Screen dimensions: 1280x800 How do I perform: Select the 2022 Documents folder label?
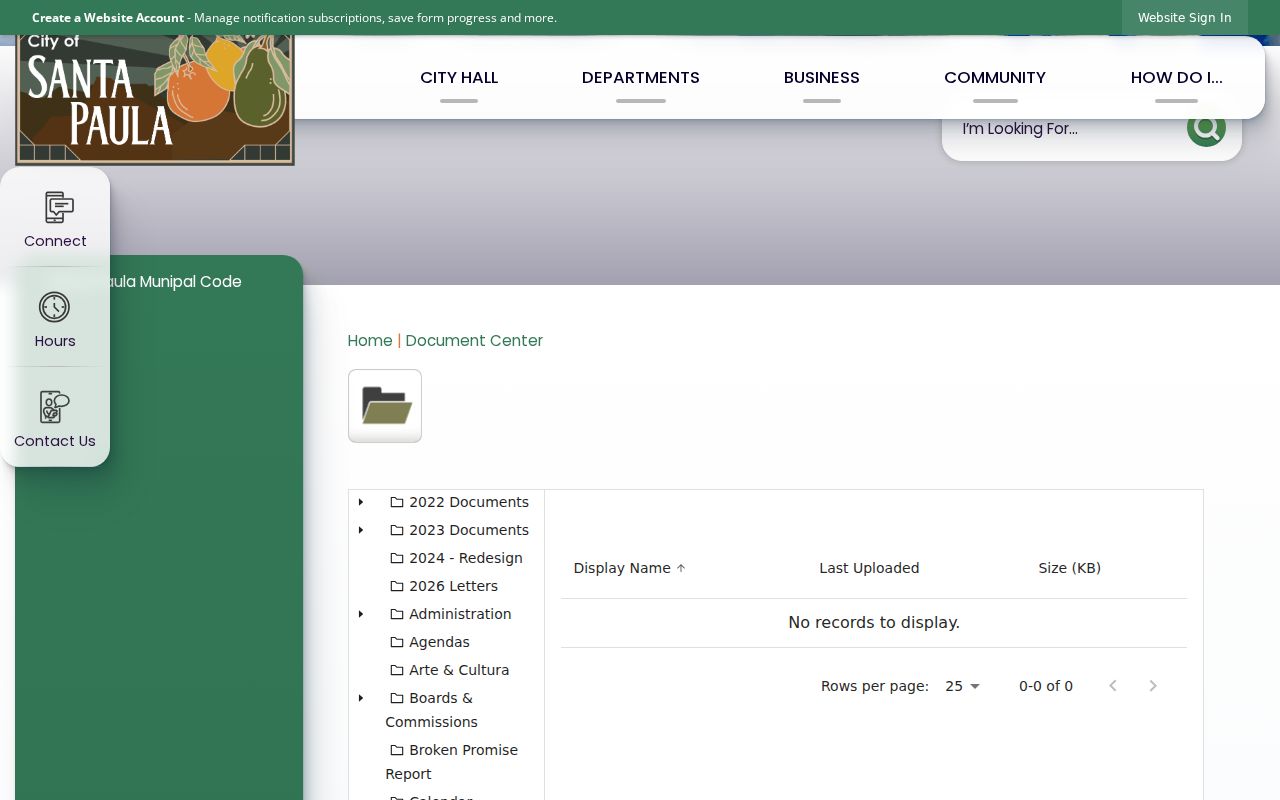(x=469, y=502)
